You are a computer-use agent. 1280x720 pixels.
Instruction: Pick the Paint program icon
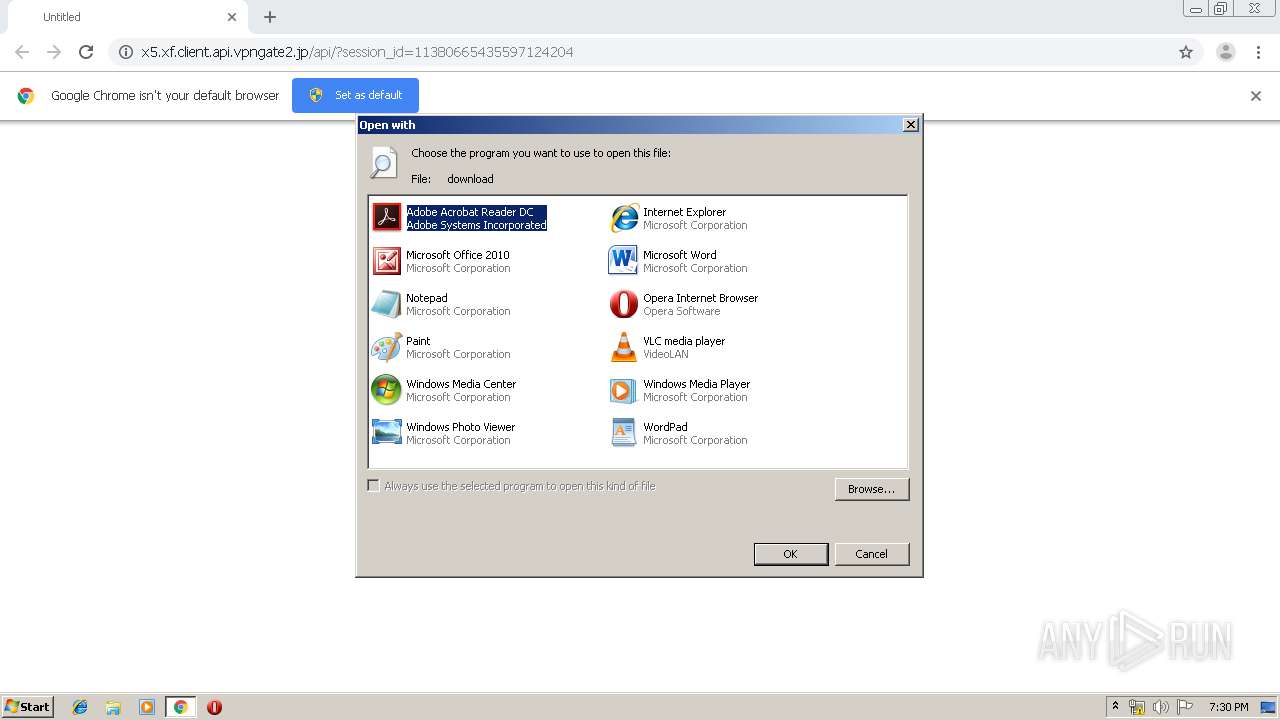(x=386, y=346)
